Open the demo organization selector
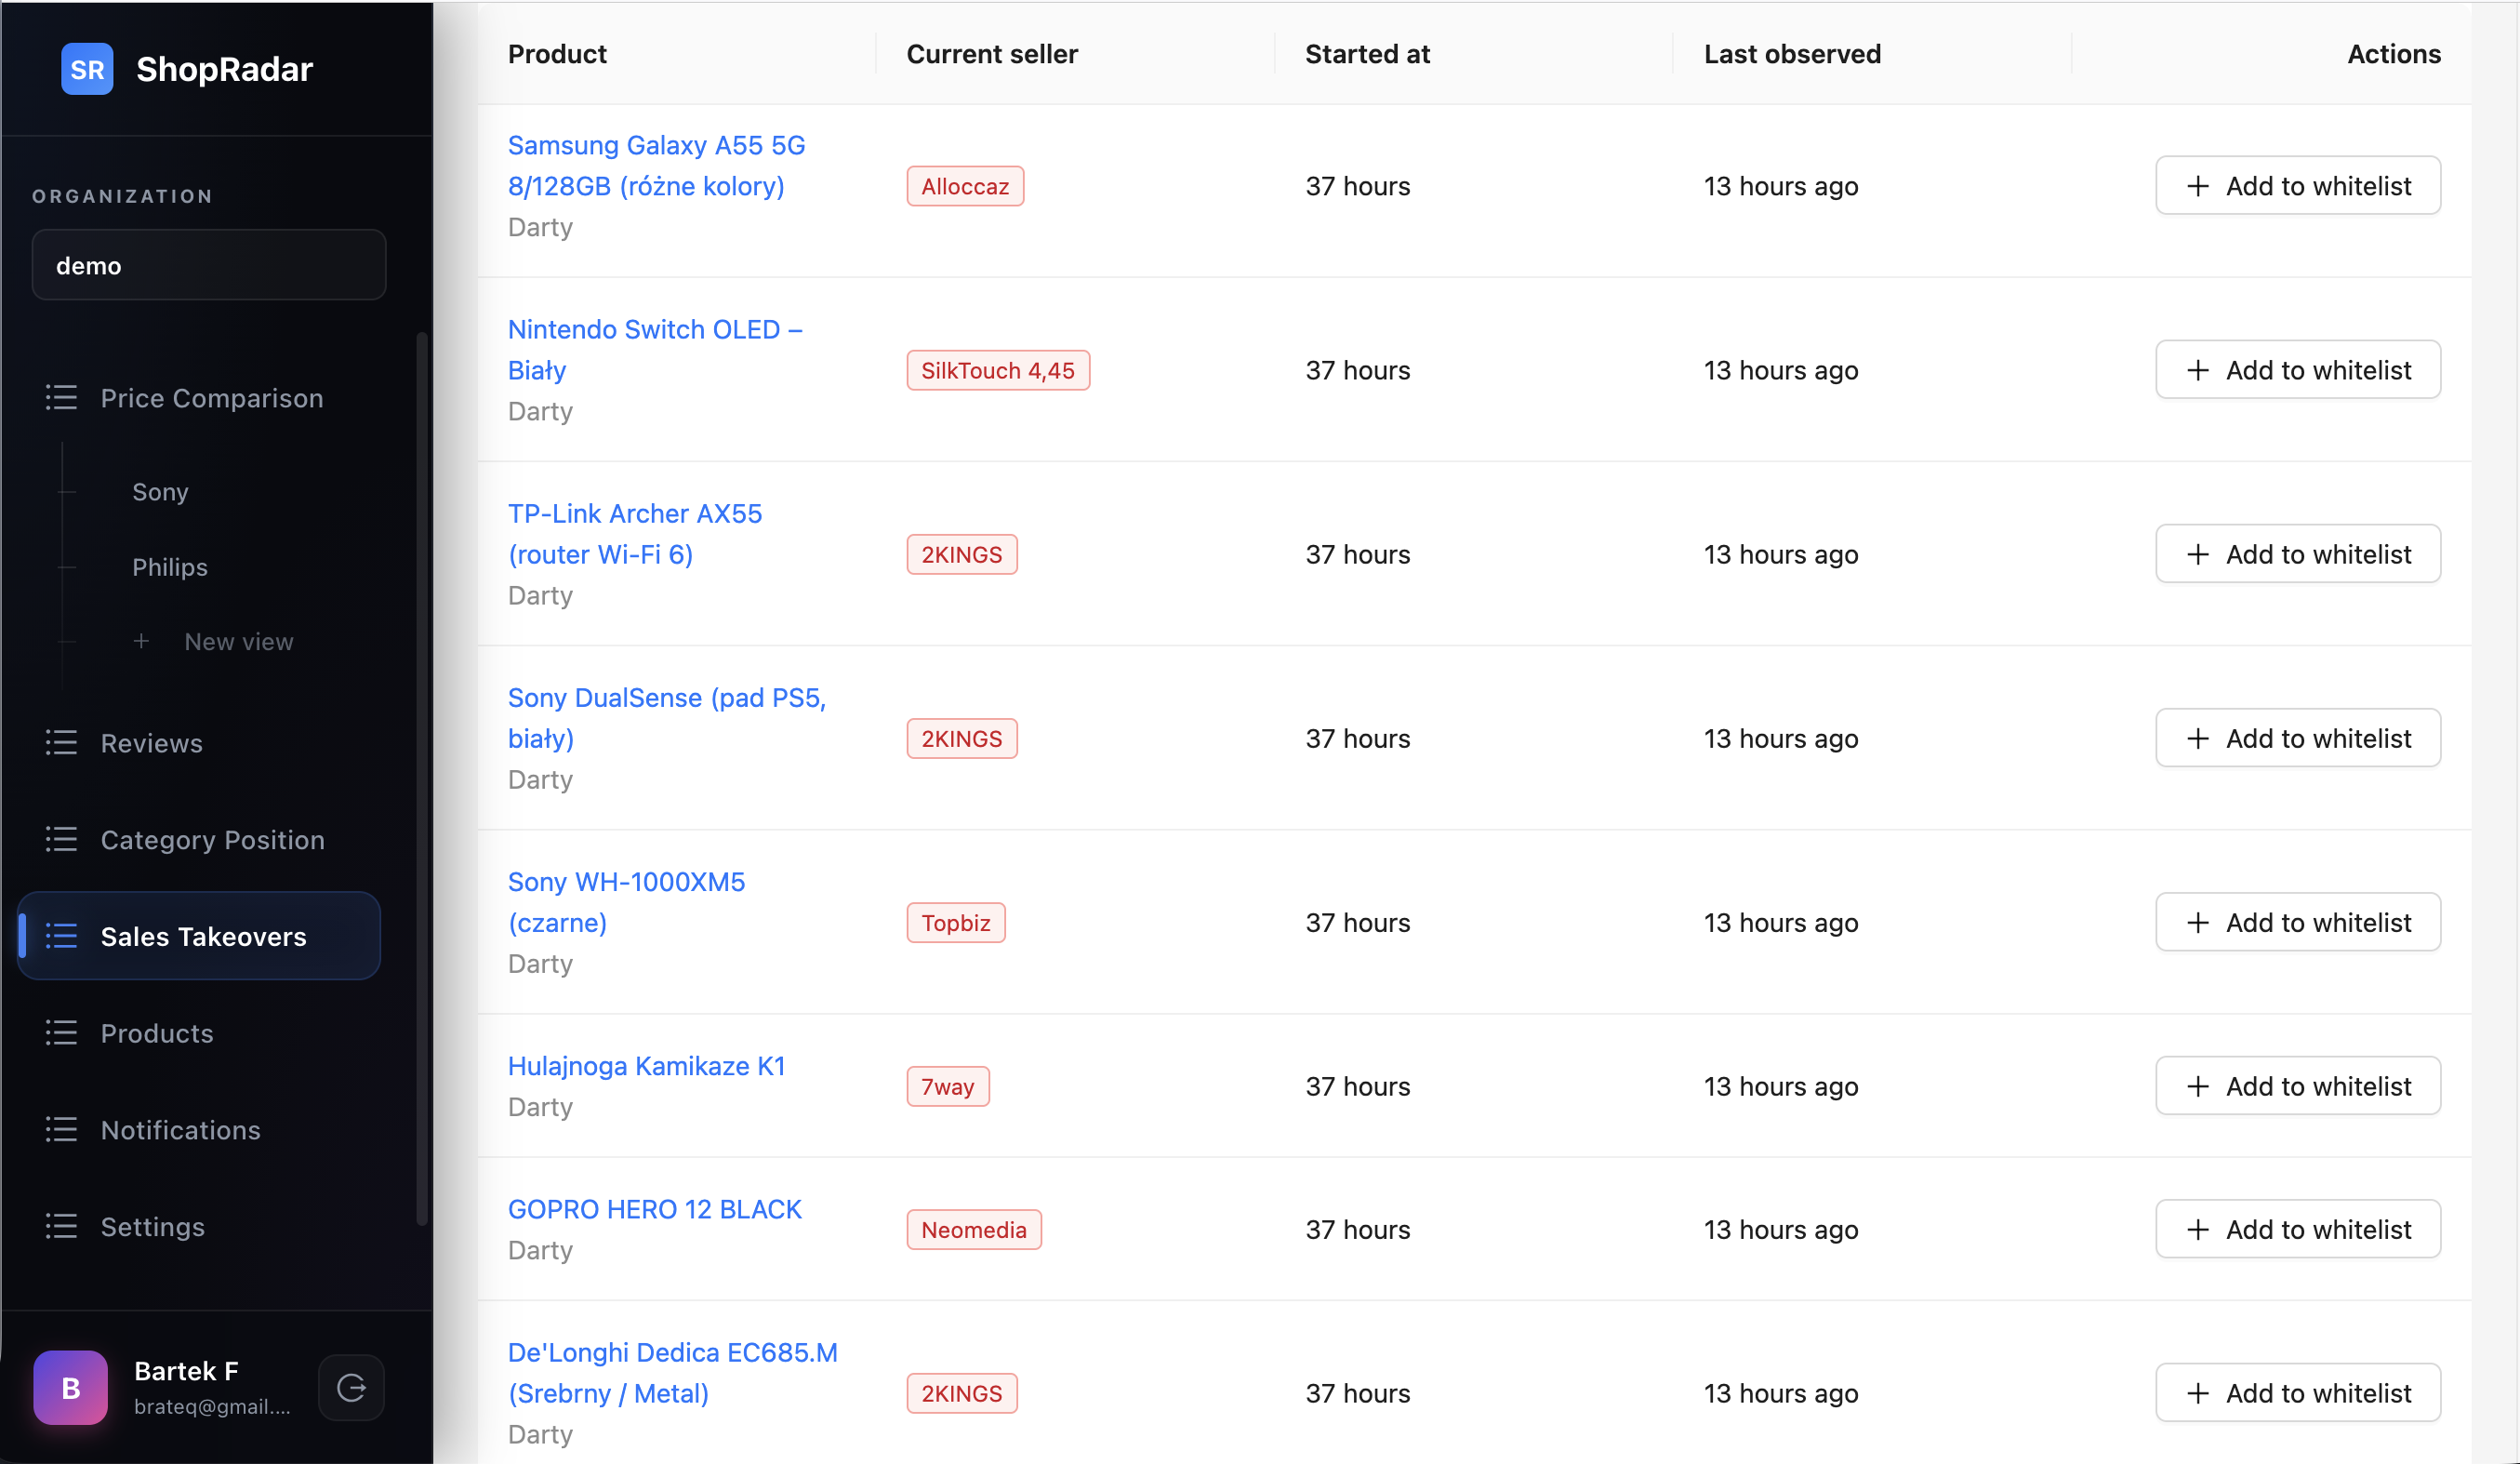 [x=208, y=265]
